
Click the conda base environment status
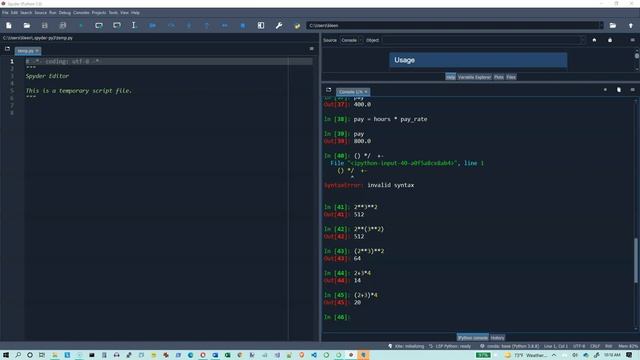[509, 346]
